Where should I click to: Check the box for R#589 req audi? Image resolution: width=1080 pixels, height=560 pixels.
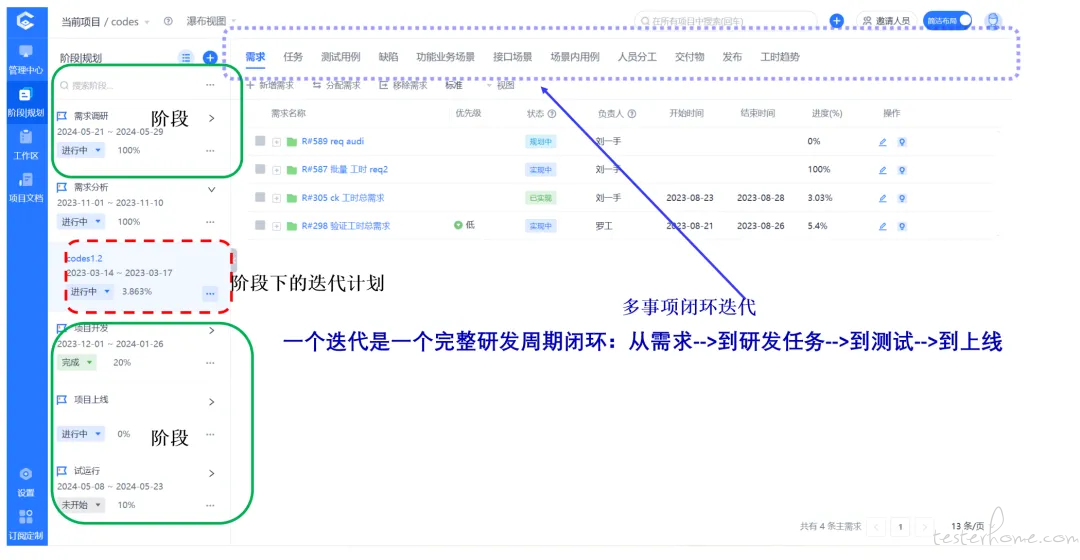[x=260, y=141]
